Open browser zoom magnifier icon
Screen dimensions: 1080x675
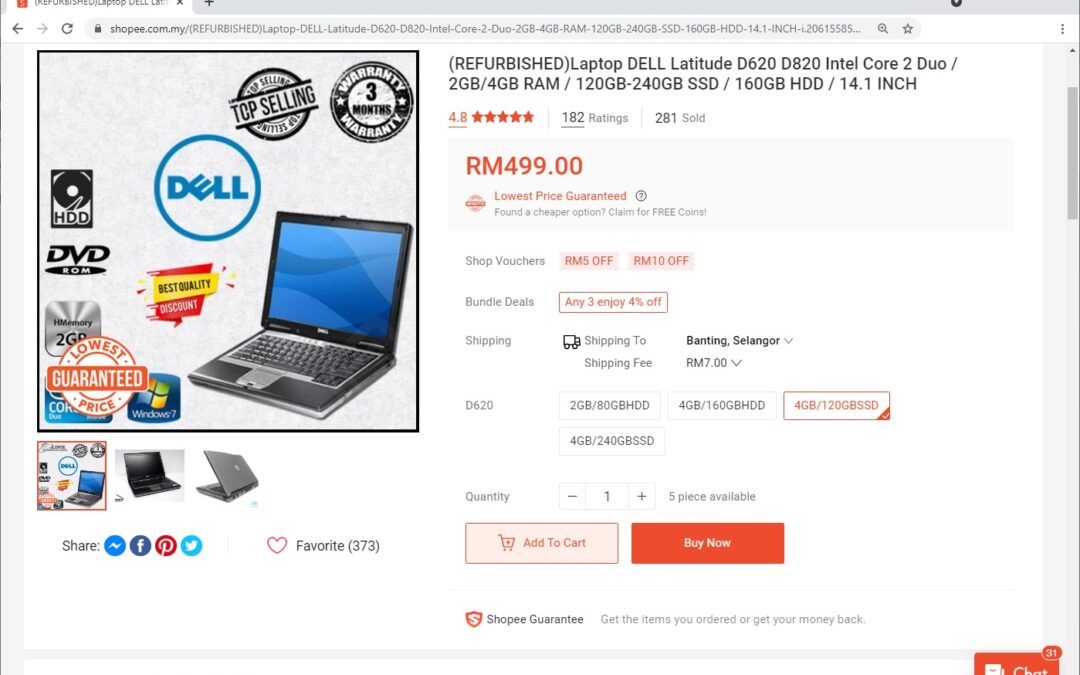882,29
